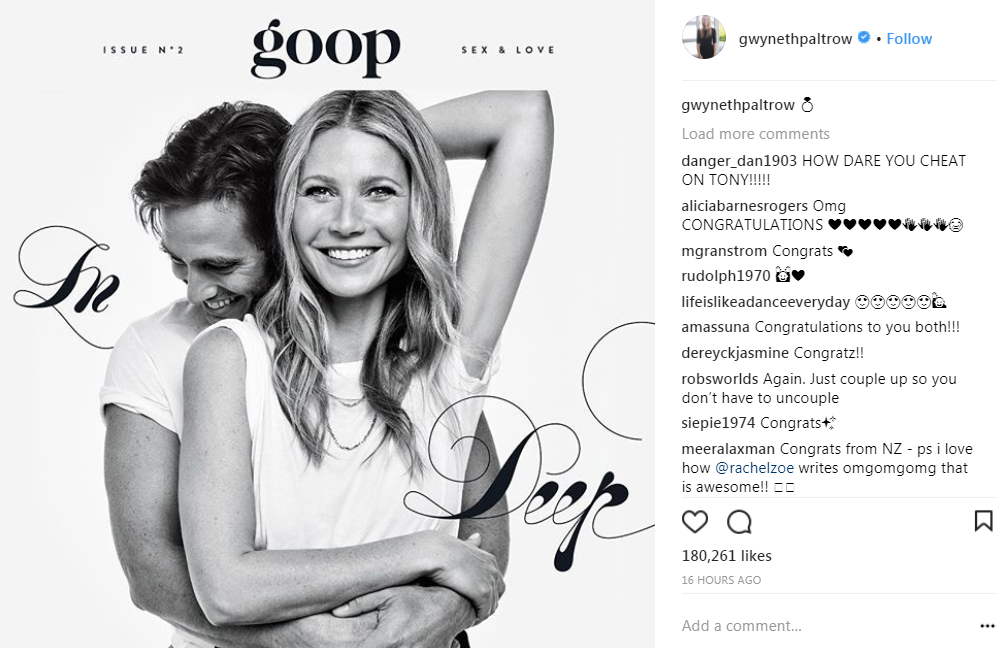1006x648 pixels.
Task: Save post with bookmark icon
Action: [984, 521]
